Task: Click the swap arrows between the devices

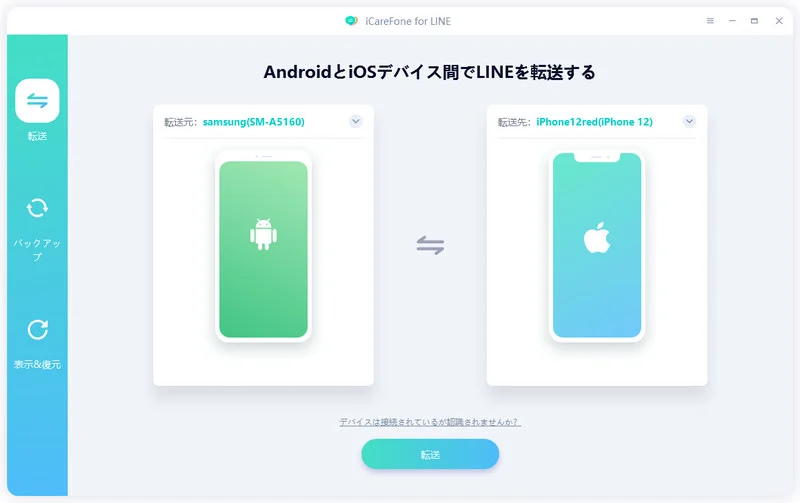Action: coord(430,245)
